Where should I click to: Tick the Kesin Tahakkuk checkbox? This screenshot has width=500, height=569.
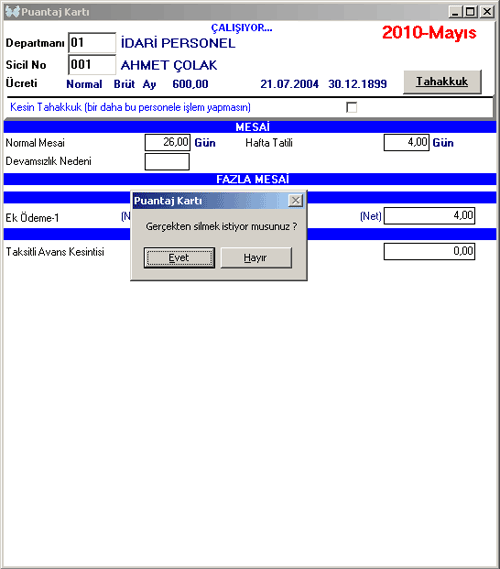point(351,107)
